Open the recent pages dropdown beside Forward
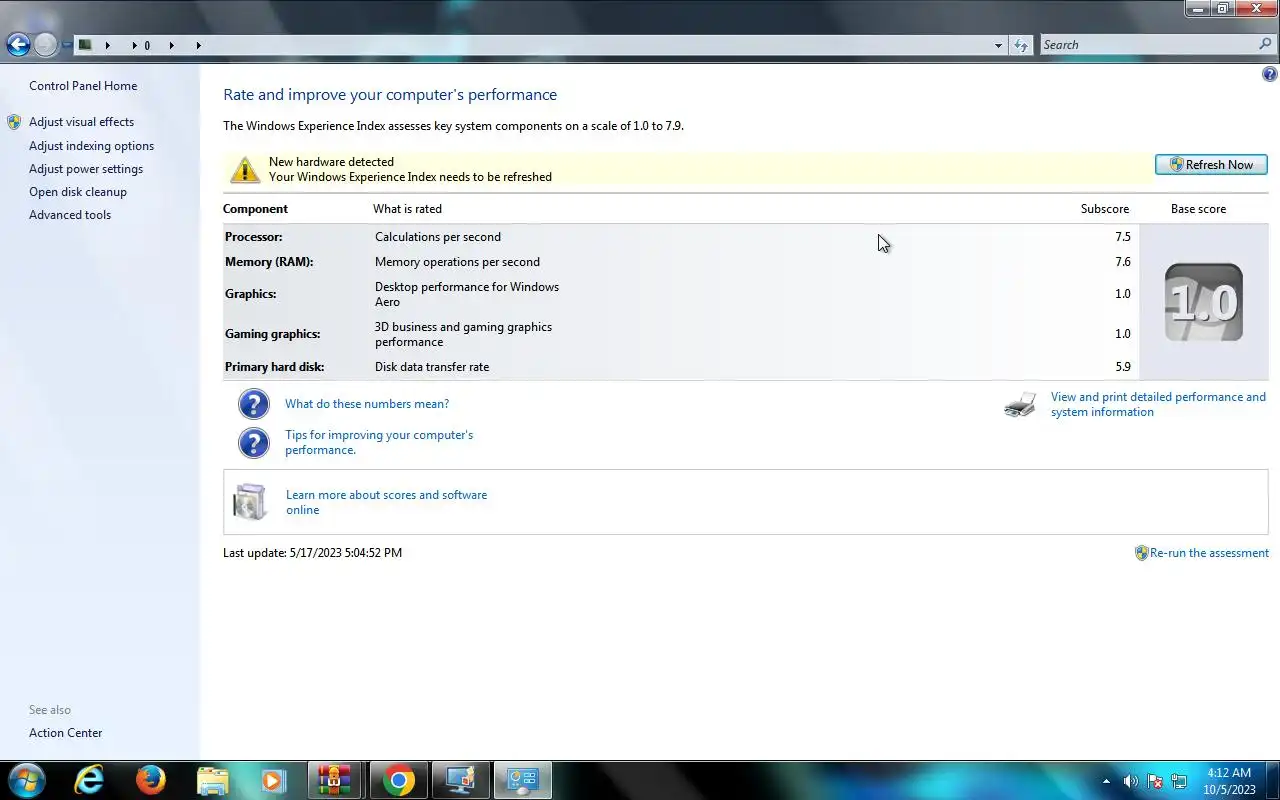 tap(66, 45)
